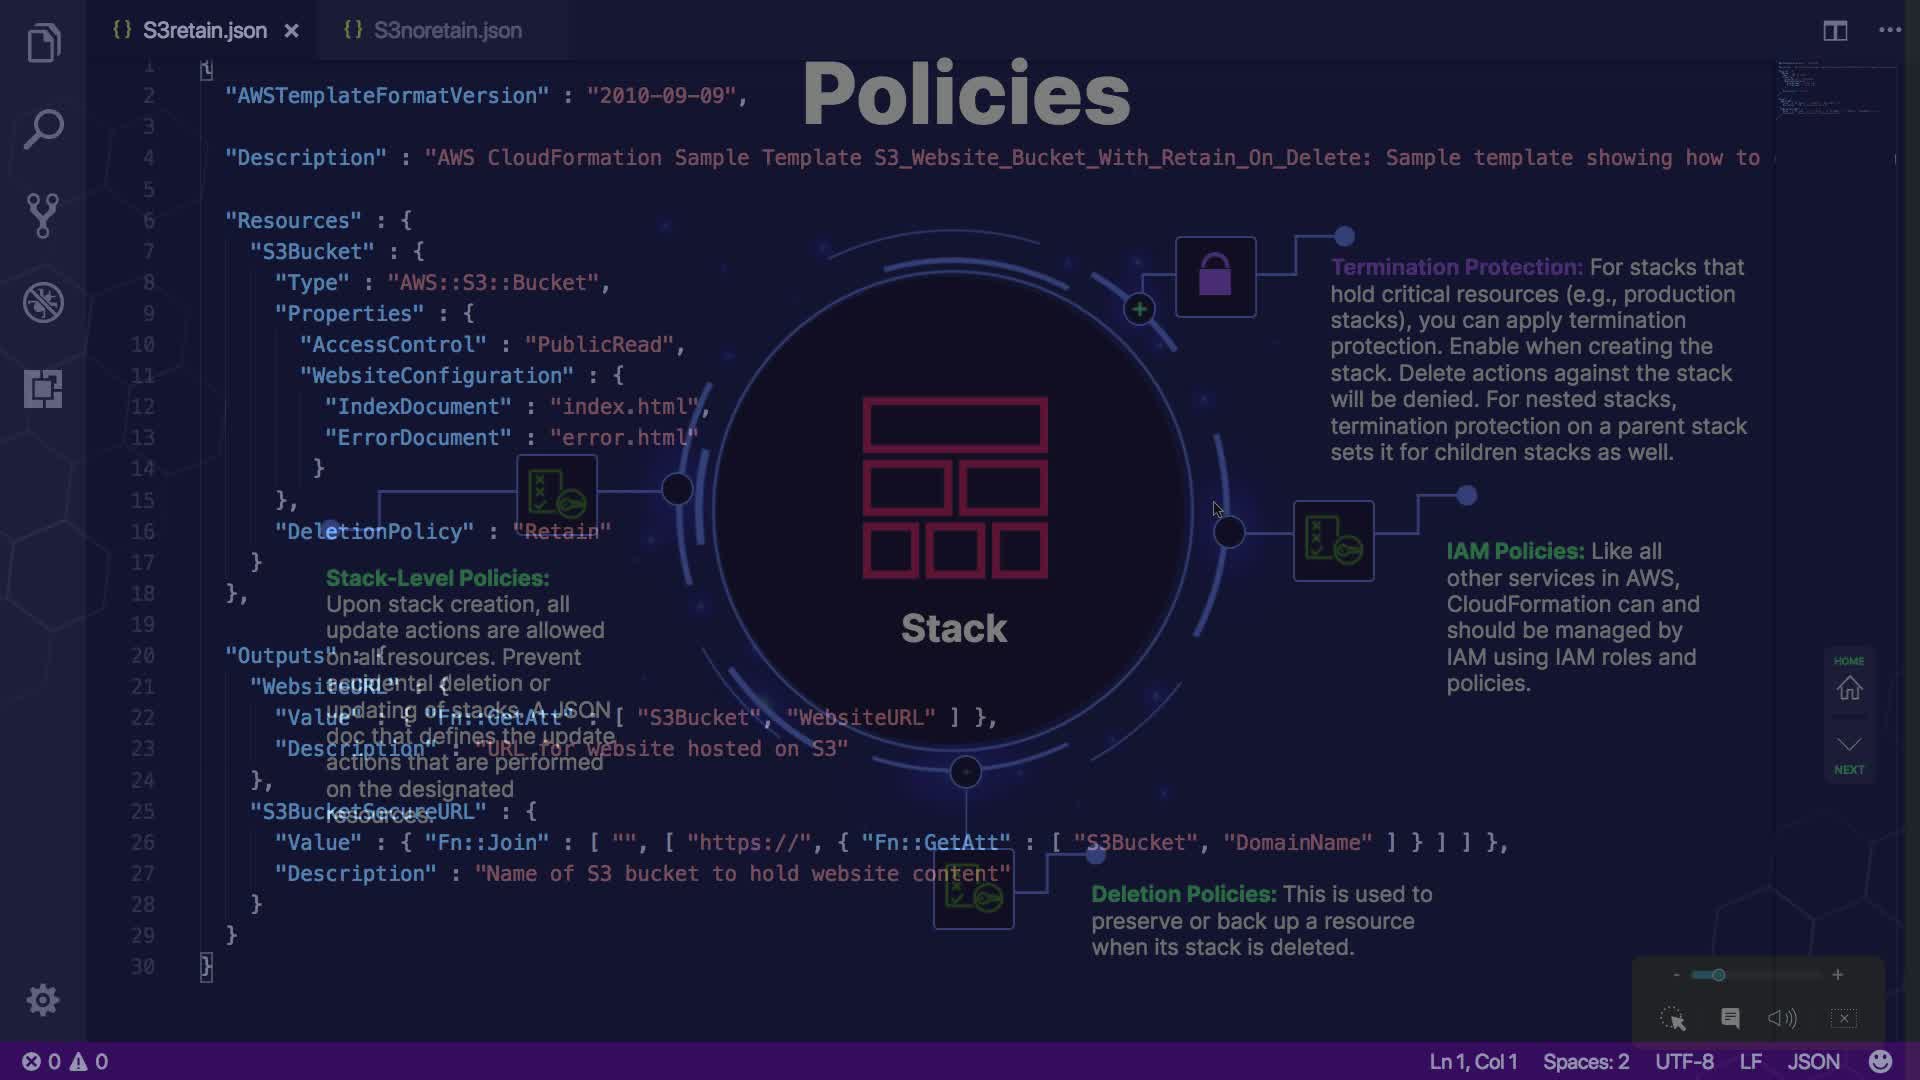Click the purple lock Termination Protection icon
This screenshot has height=1080, width=1920.
click(1215, 276)
